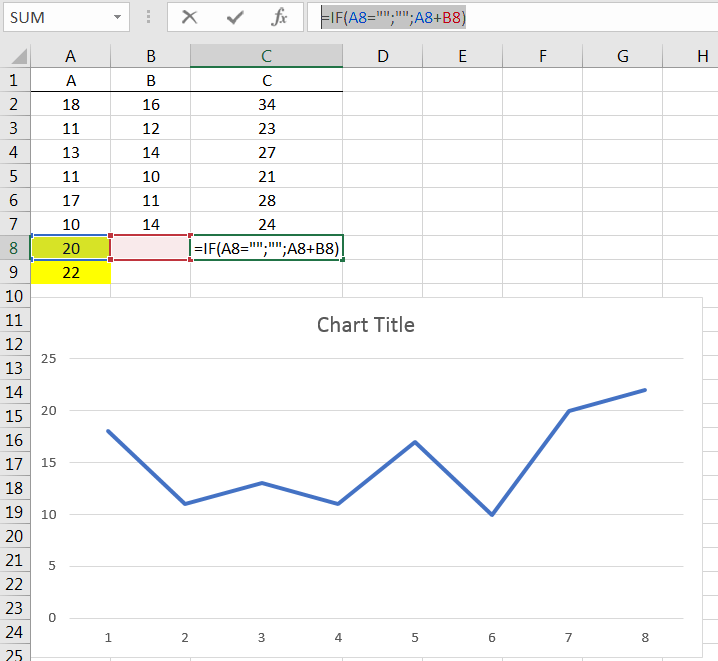Cancel formula entry with the X icon
This screenshot has width=718, height=661.
189,17
